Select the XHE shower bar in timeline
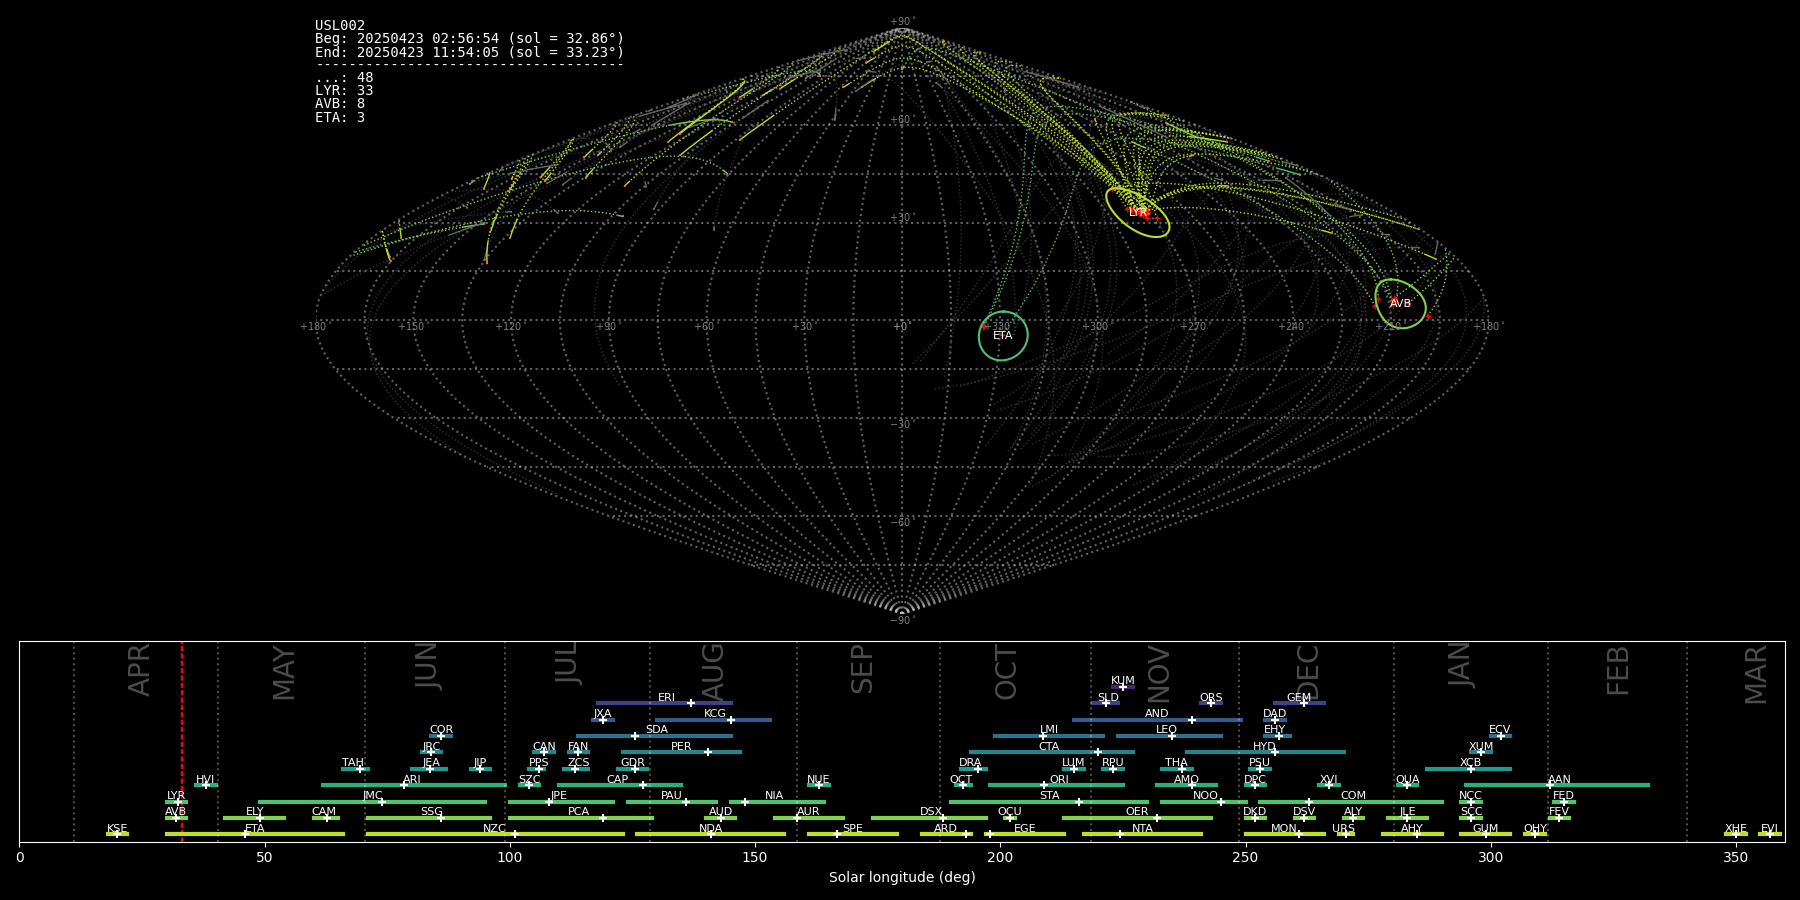 point(1736,834)
